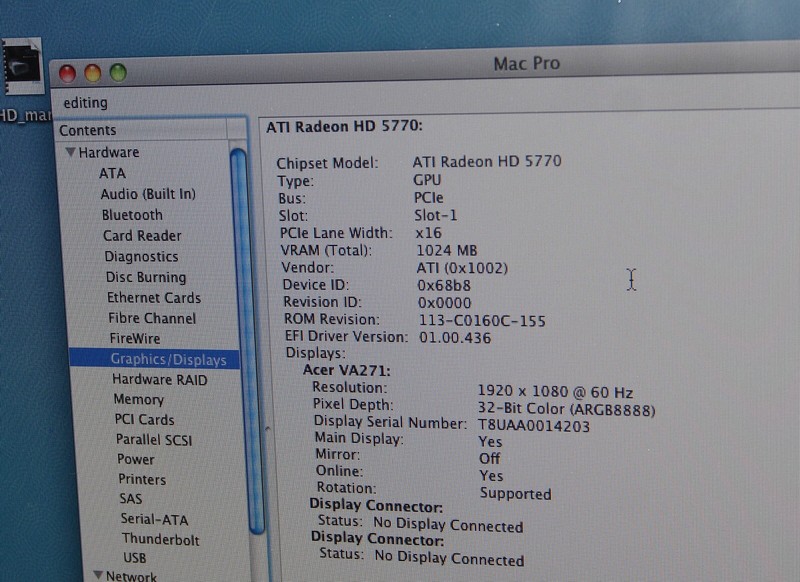The width and height of the screenshot is (800, 582).
Task: Collapse the Hardware section
Action: tap(71, 152)
